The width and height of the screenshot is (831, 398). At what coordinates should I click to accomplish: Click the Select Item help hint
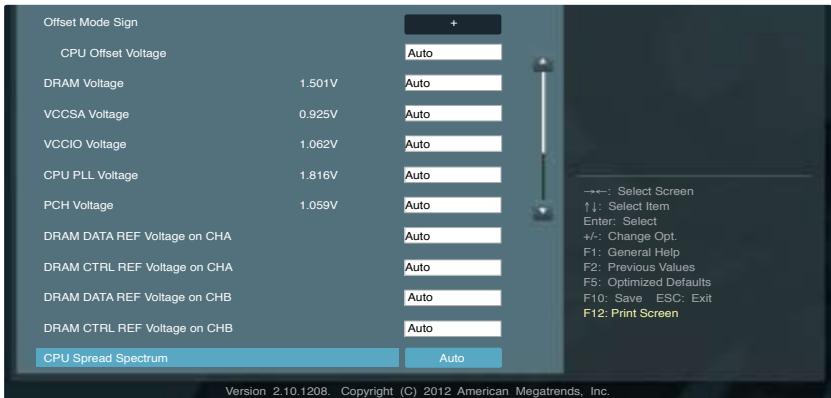(626, 206)
